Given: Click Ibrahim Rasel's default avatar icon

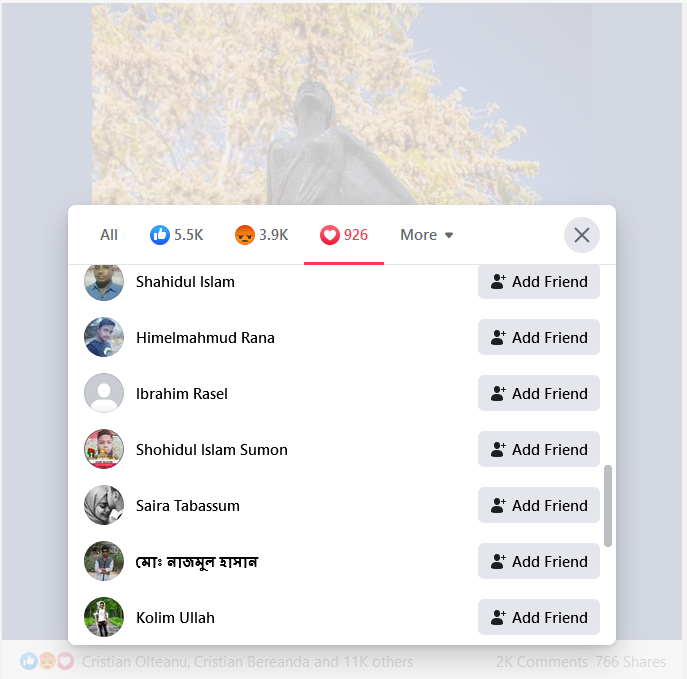Looking at the screenshot, I should [104, 393].
